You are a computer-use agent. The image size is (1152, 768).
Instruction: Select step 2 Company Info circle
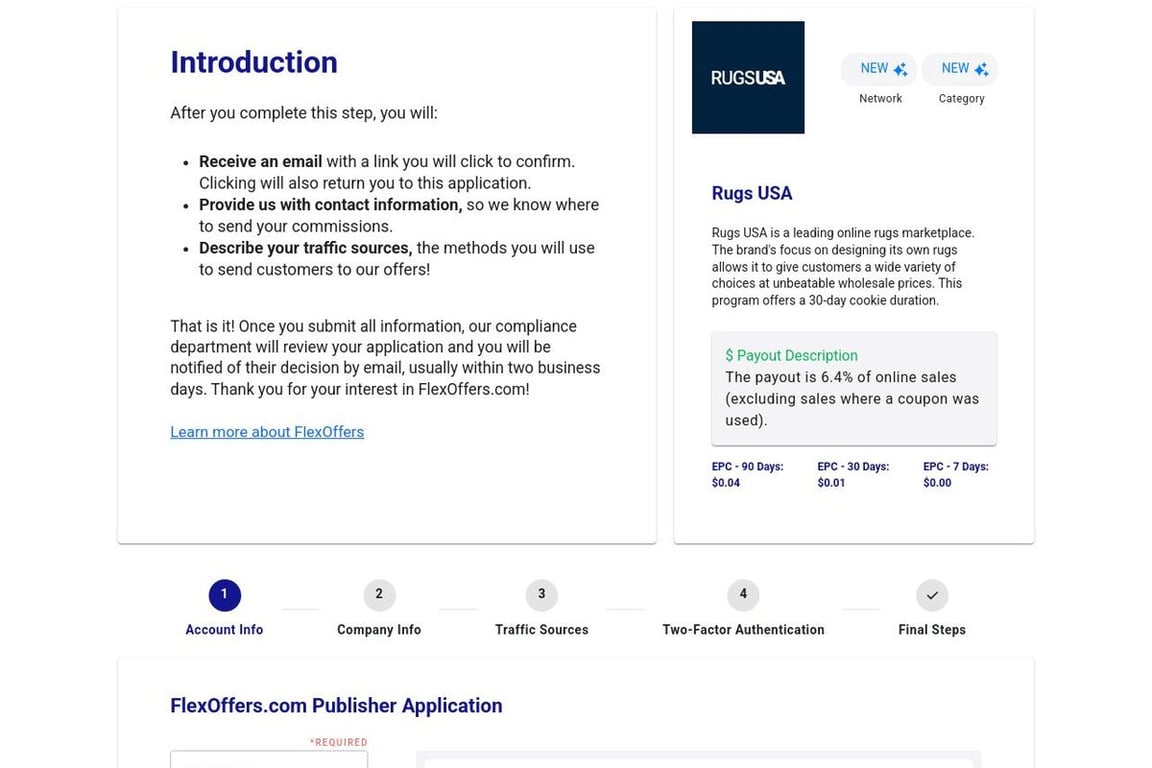pyautogui.click(x=379, y=595)
